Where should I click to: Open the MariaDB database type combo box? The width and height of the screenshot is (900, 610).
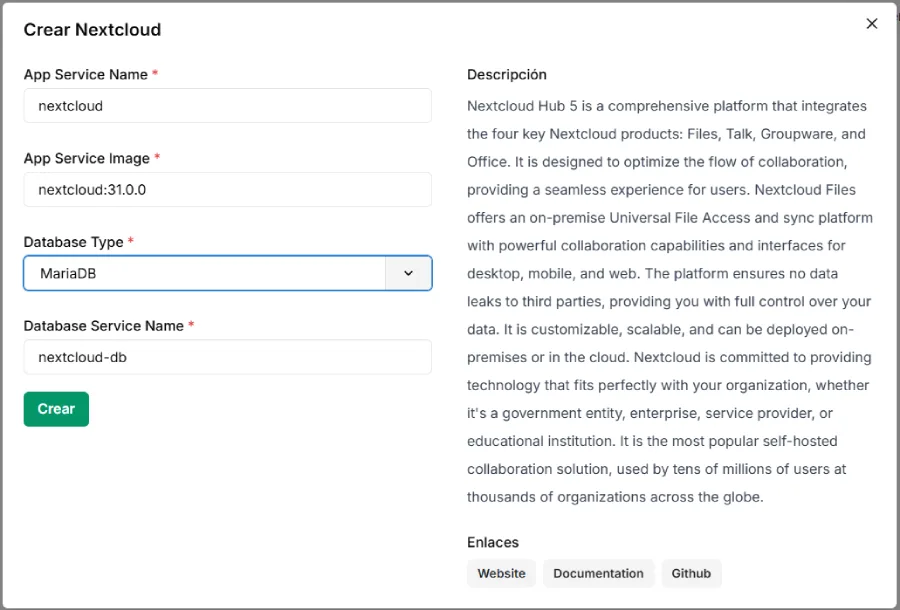pos(205,273)
